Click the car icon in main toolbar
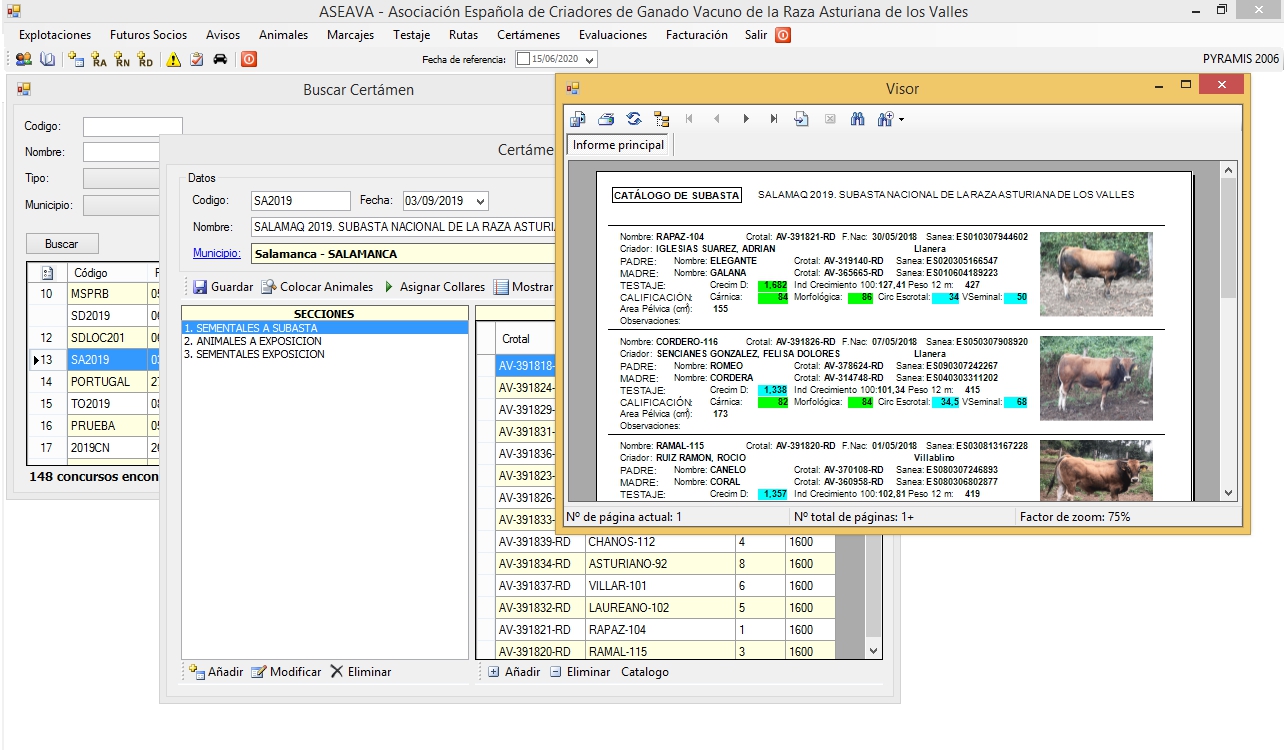 pos(220,60)
